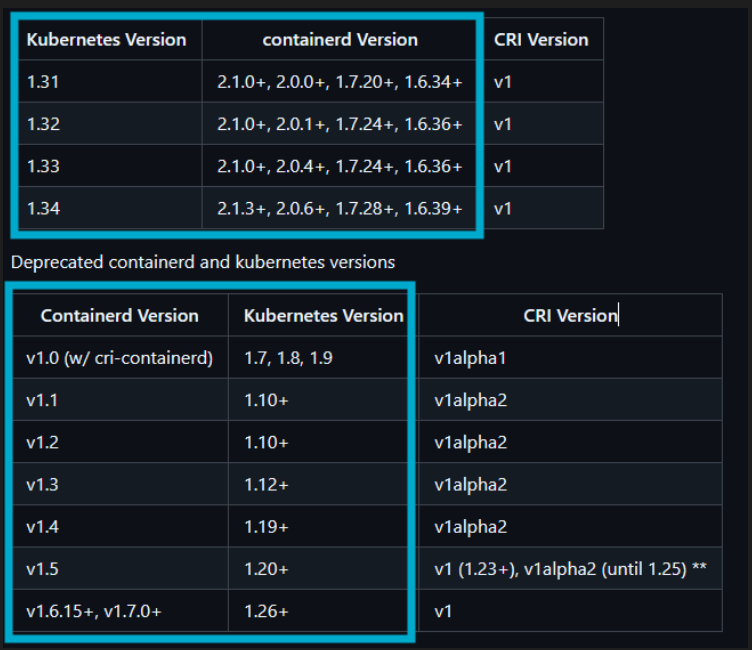Select the 'v1.4' containerd version cell
This screenshot has width=752, height=650.
(120, 526)
